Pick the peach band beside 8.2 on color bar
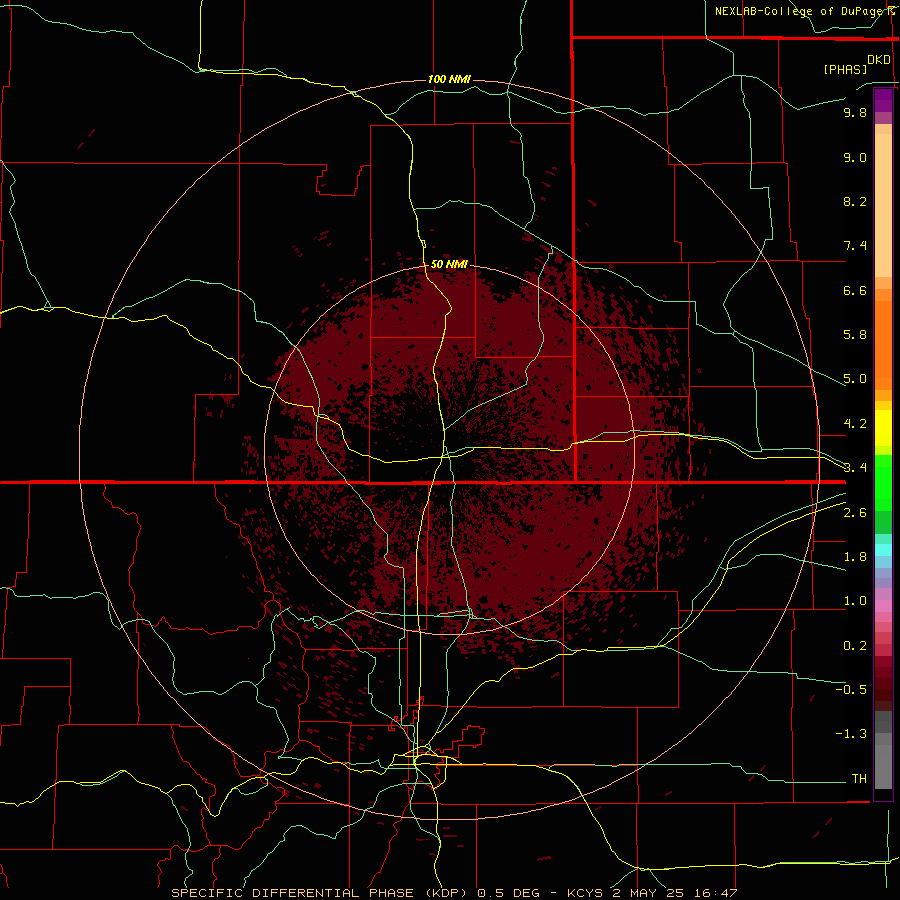The image size is (900, 900). [x=883, y=205]
